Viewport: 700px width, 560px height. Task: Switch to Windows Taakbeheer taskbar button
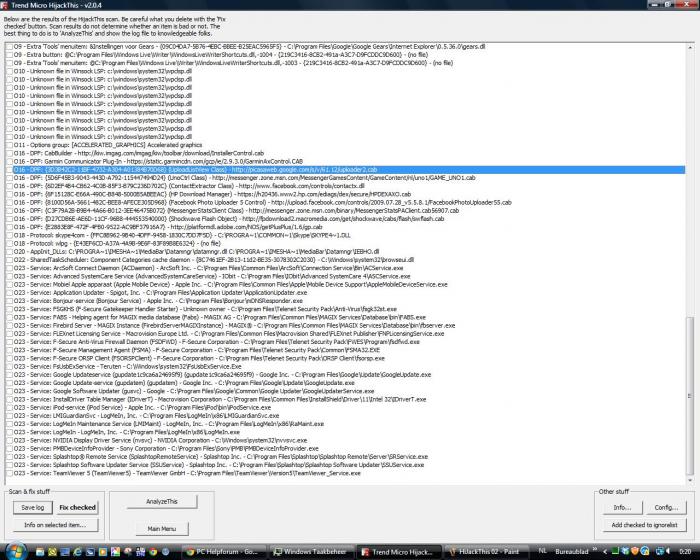(311, 552)
